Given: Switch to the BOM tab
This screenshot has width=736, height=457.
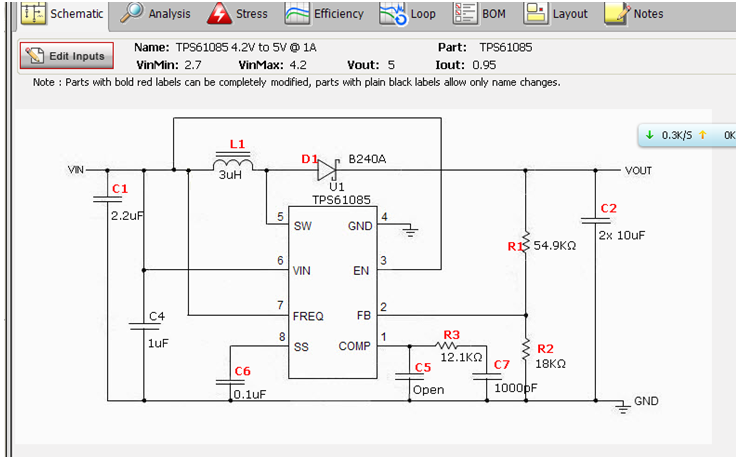Looking at the screenshot, I should pyautogui.click(x=479, y=14).
